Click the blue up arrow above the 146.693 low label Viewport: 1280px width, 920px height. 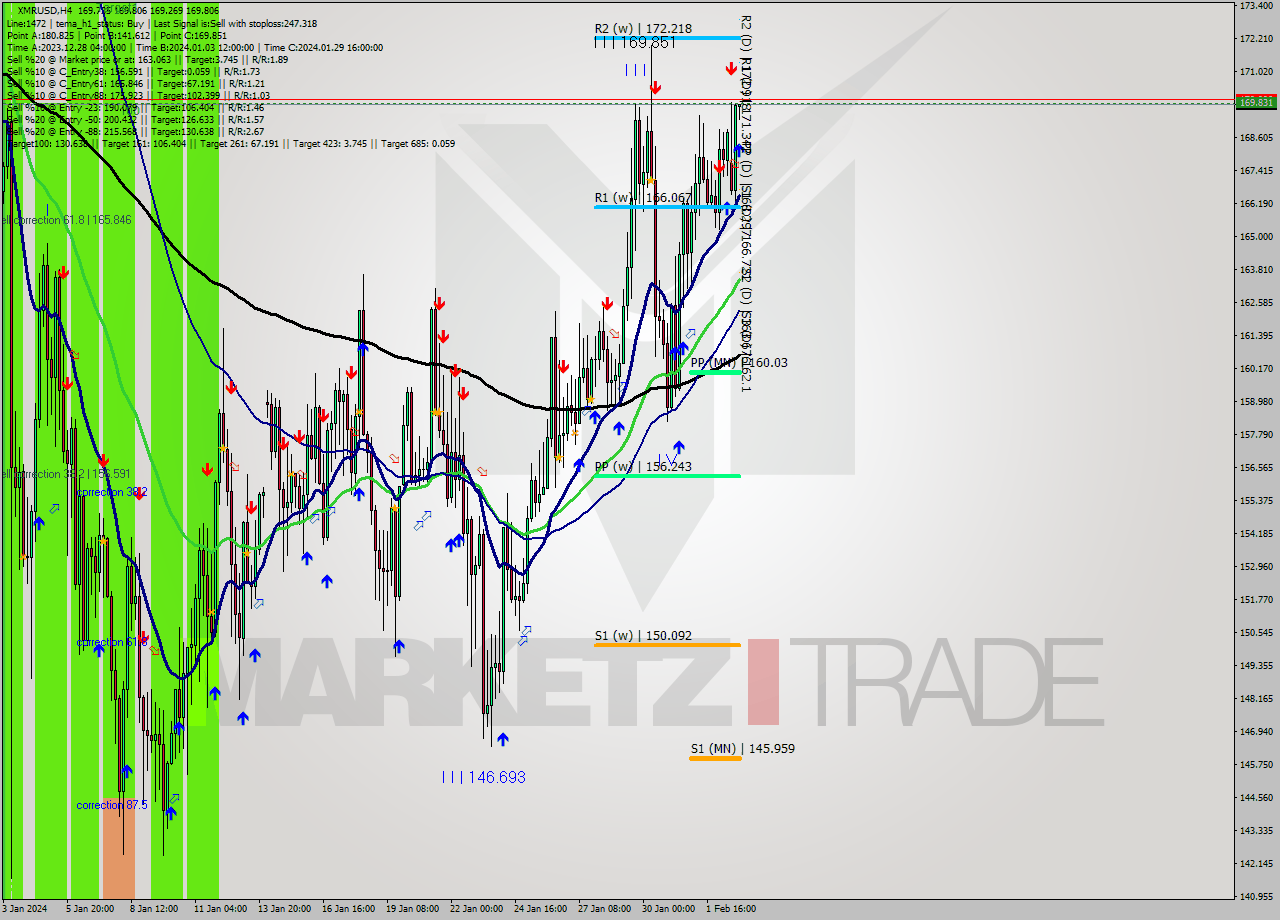click(x=502, y=739)
